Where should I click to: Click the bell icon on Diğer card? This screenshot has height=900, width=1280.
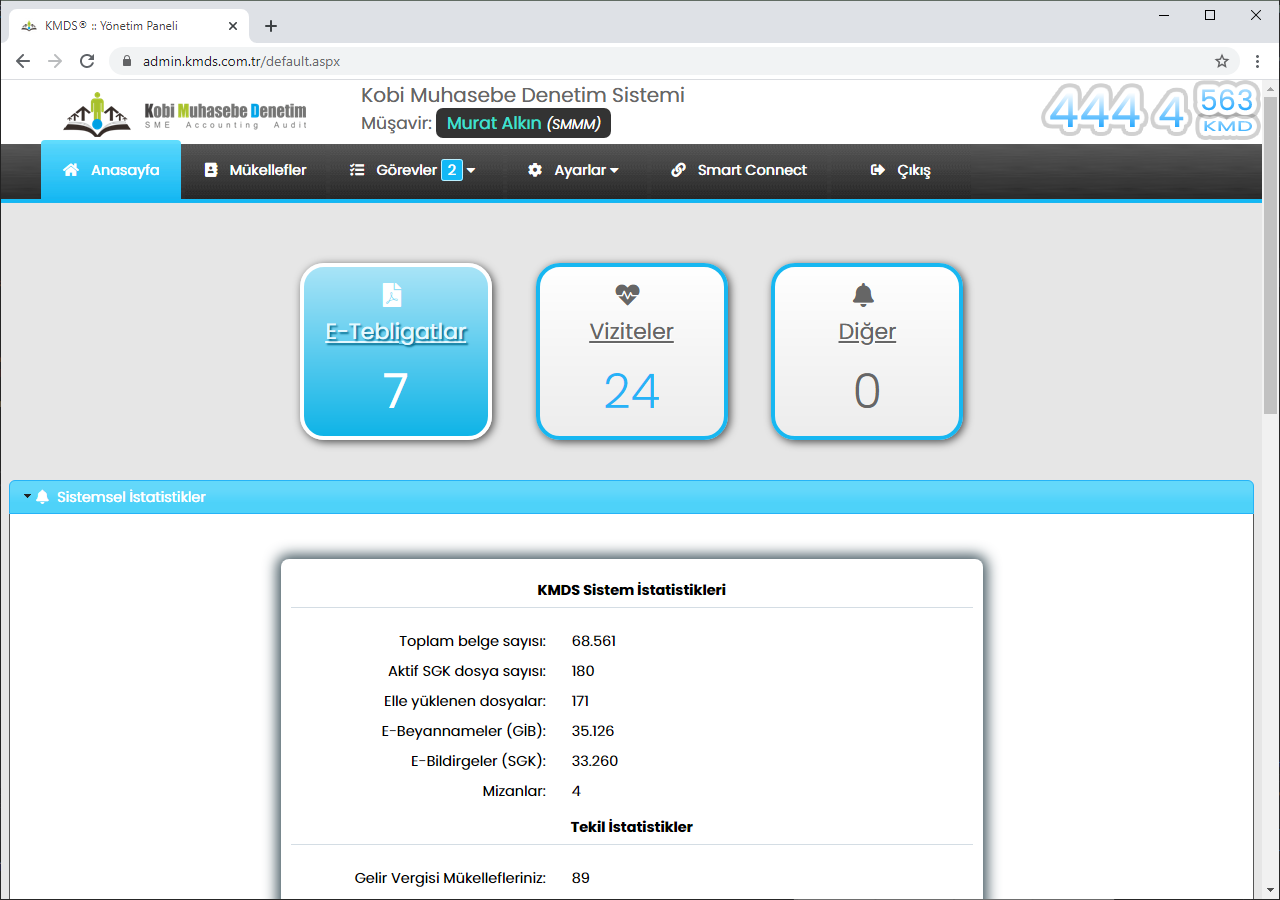[863, 294]
